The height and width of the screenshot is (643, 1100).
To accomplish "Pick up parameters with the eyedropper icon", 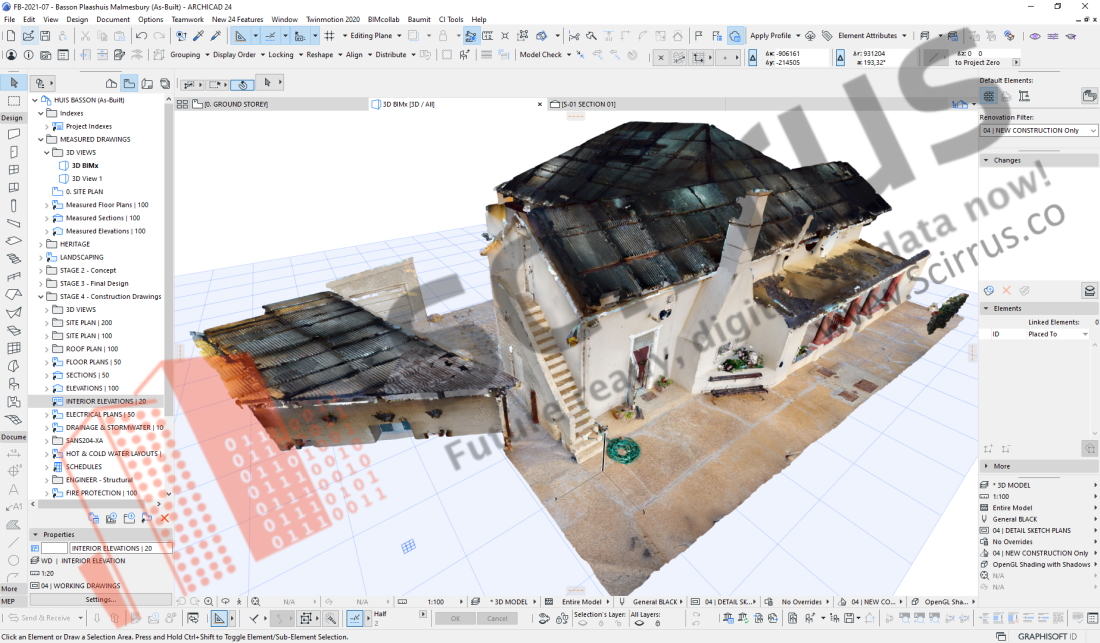I will tap(198, 35).
